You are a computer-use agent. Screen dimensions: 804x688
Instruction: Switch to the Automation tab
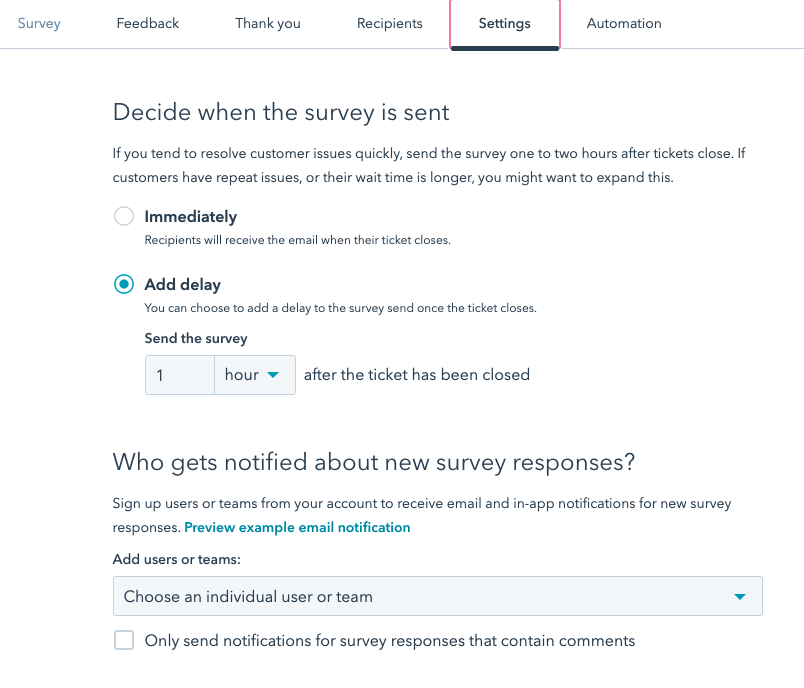pyautogui.click(x=624, y=23)
